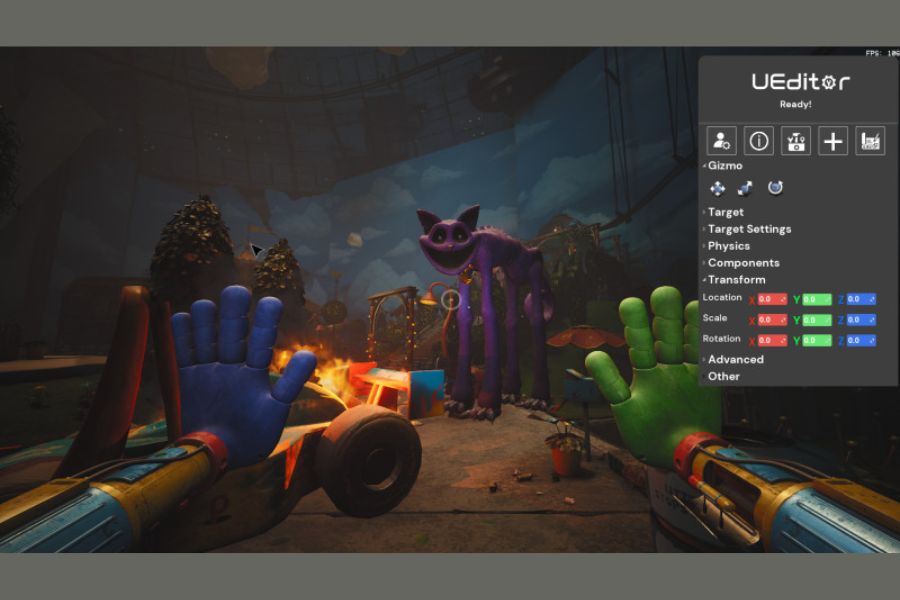
Task: Click the UEditor logo title
Action: pyautogui.click(x=801, y=82)
